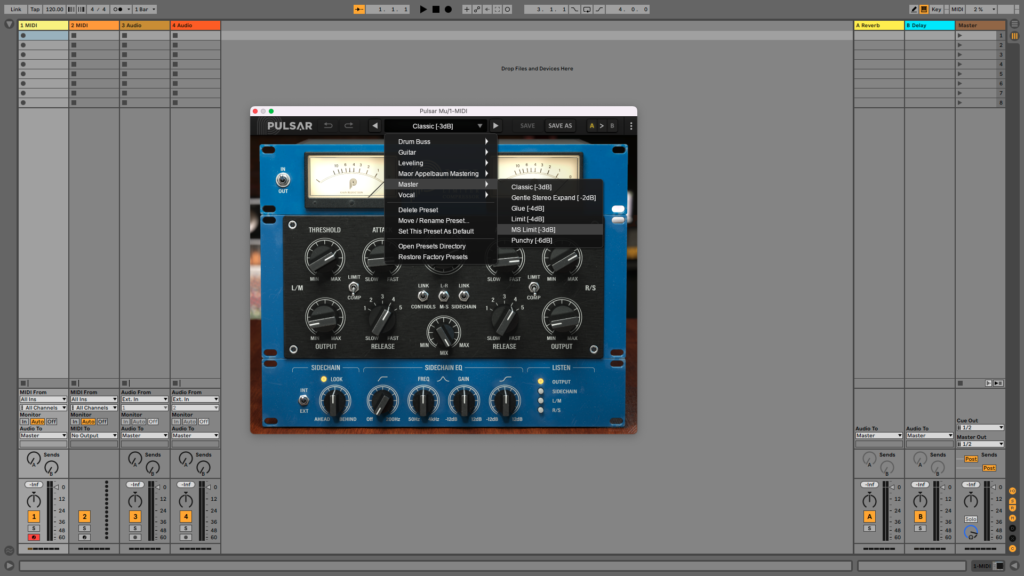The image size is (1024, 576).
Task: Stop playback with the transport Stop button
Action: tap(436, 9)
